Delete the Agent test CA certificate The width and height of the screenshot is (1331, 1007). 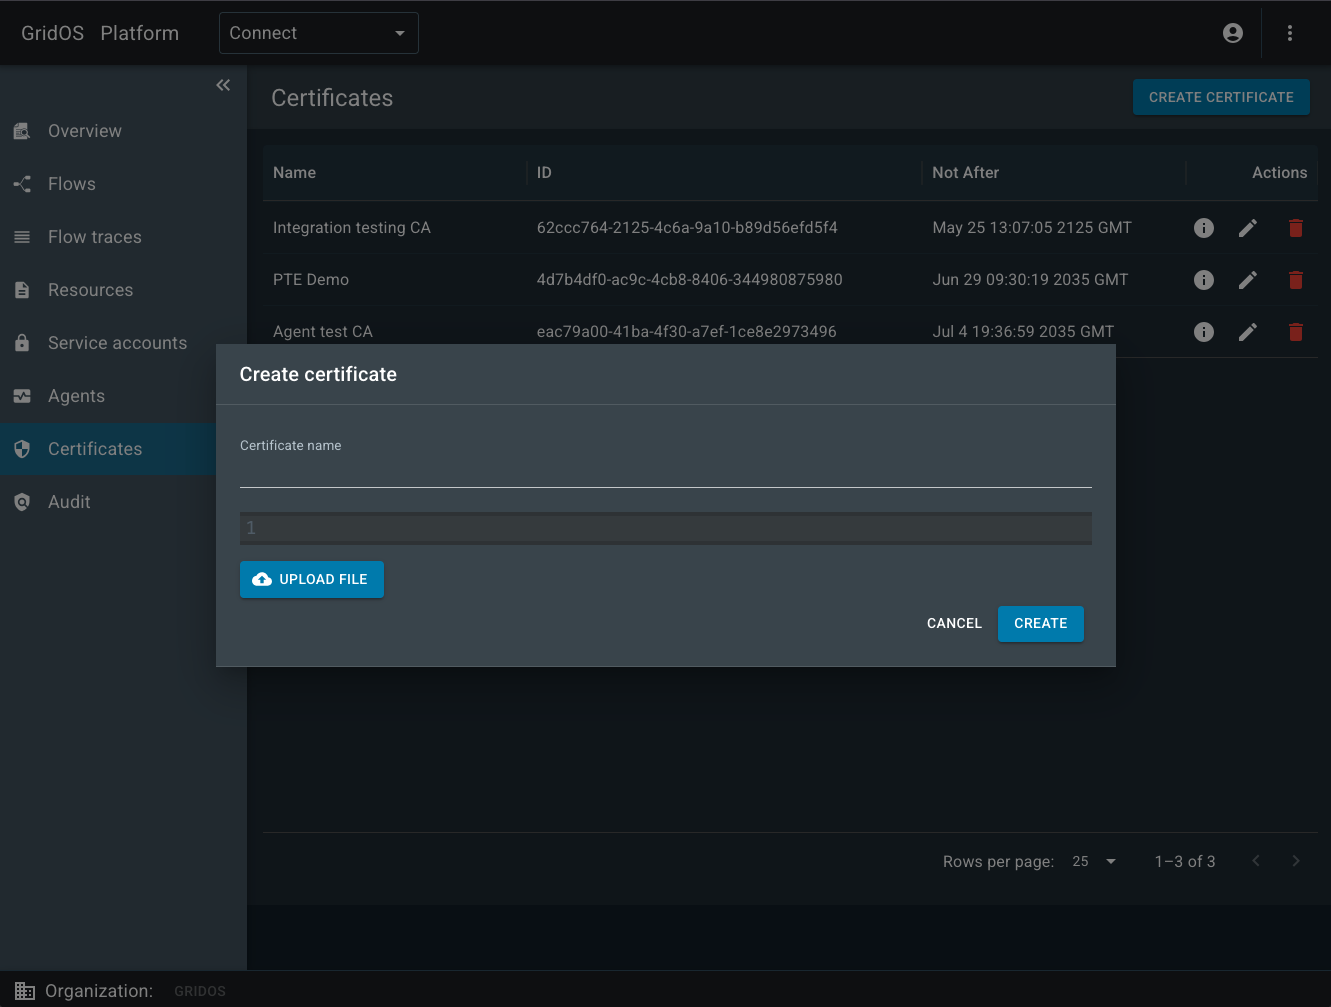[x=1296, y=332]
